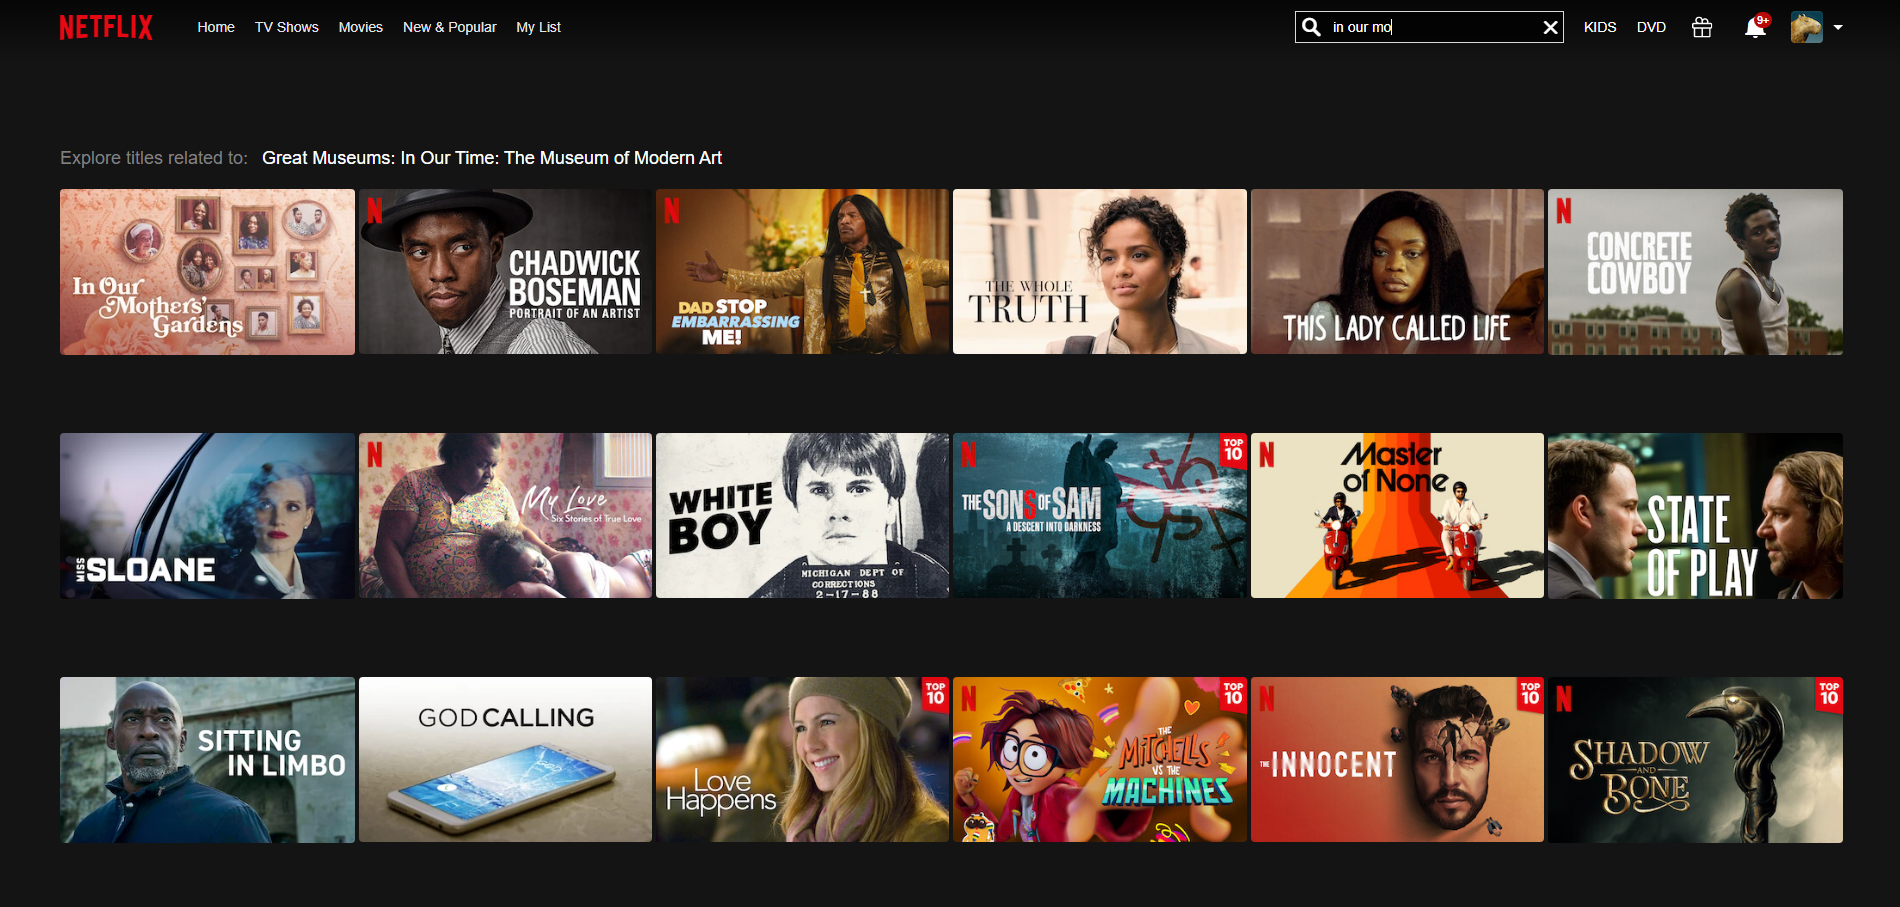Go to the Home menu item

point(215,27)
